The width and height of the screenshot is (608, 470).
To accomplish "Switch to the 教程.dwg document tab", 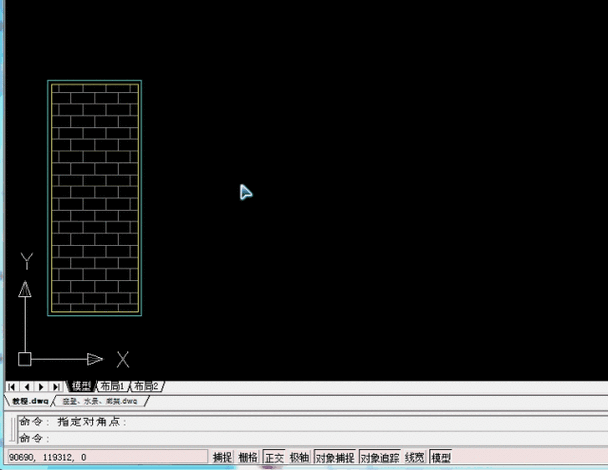I will pos(27,401).
